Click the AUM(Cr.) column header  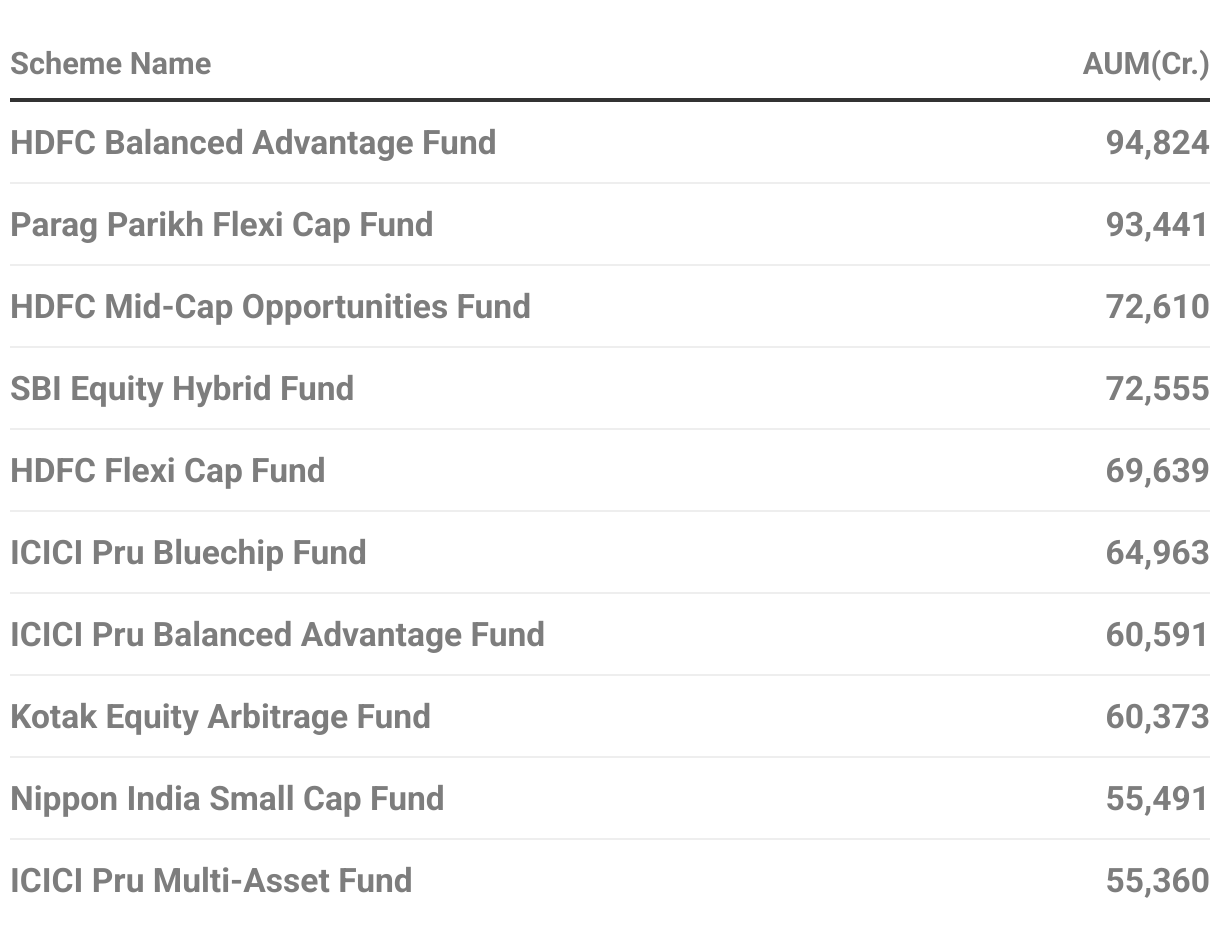pos(1145,64)
